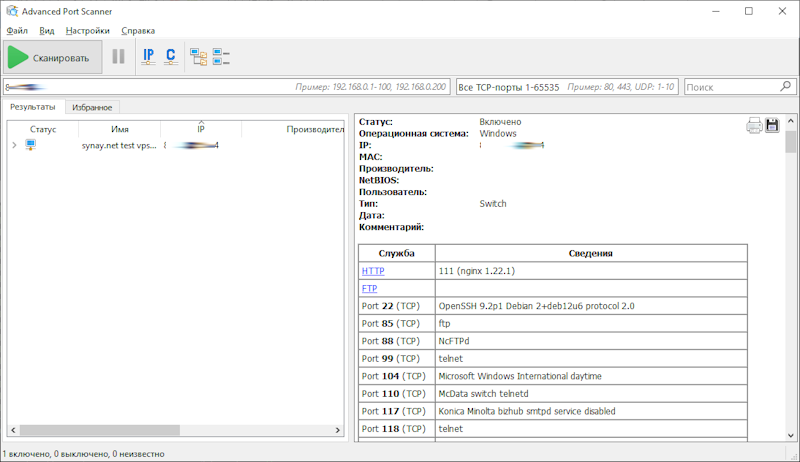Viewport: 800px width, 462px height.
Task: Click the Port 110 (TCP) cell
Action: pos(396,394)
